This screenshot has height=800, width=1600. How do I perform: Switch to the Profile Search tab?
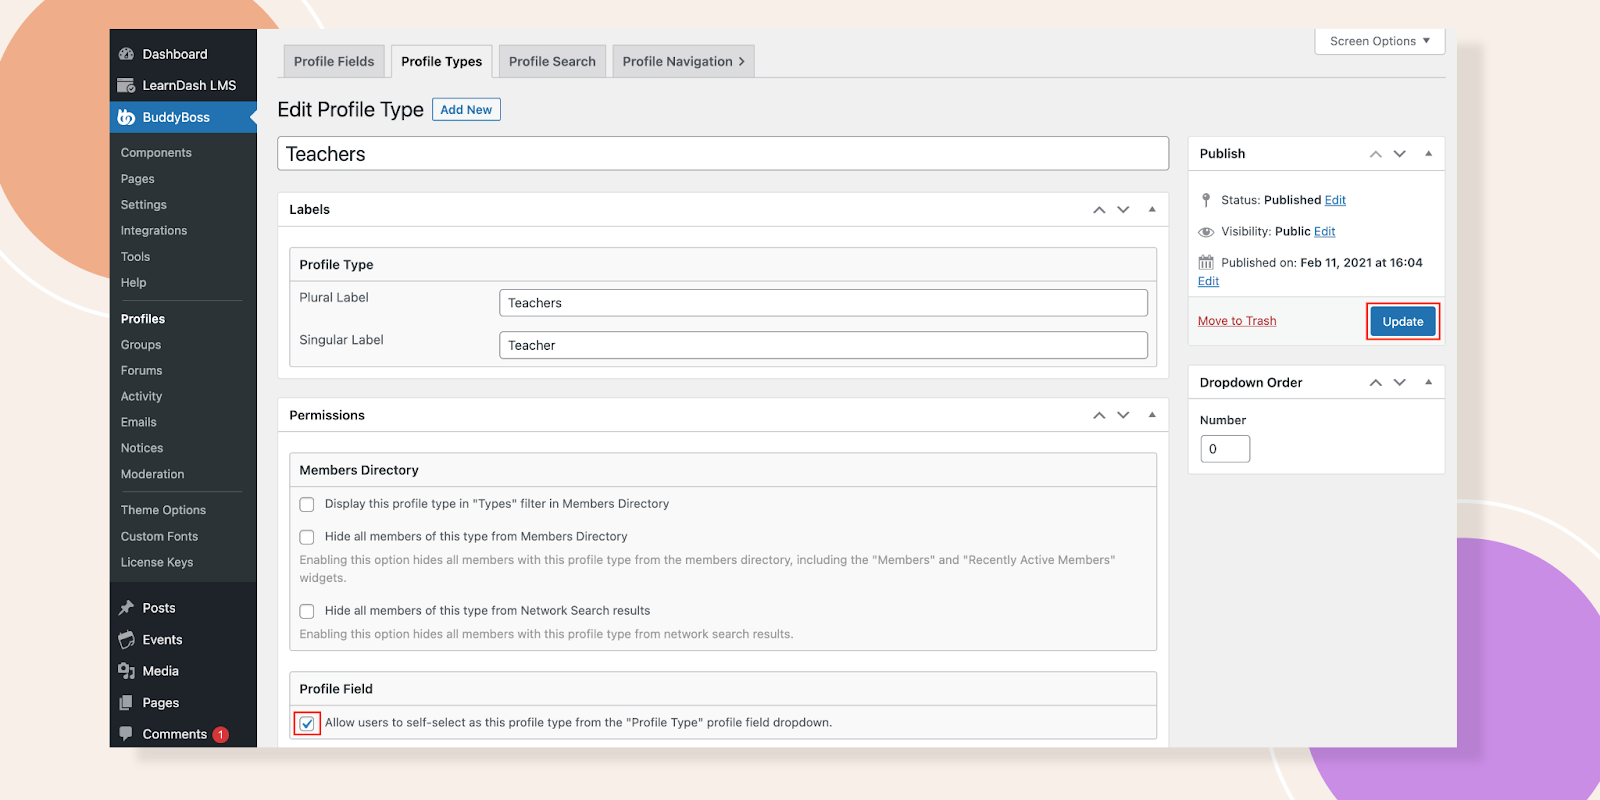point(552,61)
